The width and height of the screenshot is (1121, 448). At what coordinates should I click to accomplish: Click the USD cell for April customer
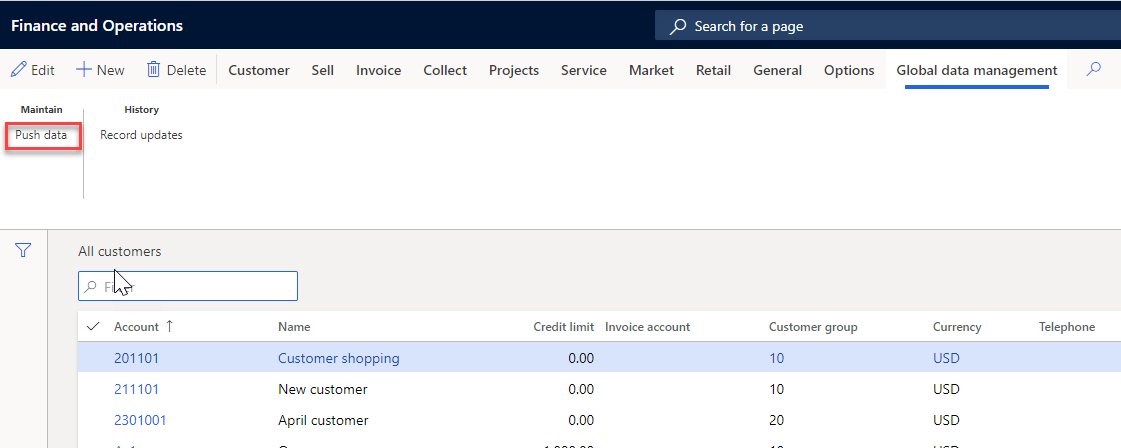946,420
